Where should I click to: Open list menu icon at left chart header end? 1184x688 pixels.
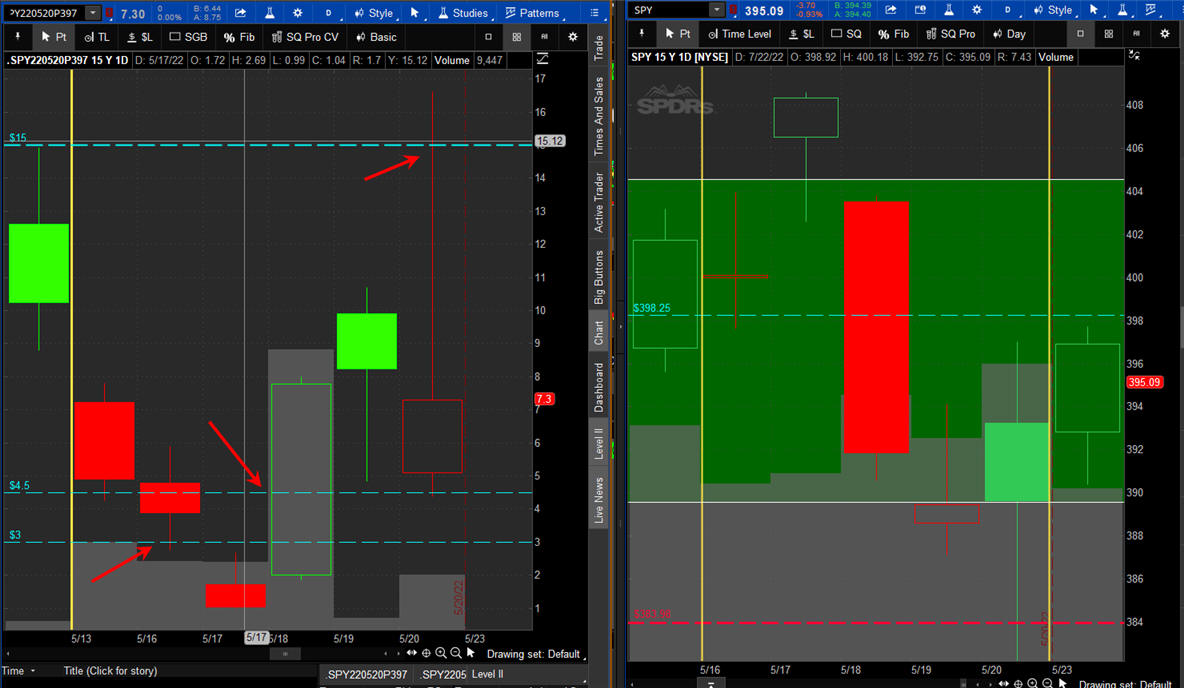point(594,13)
